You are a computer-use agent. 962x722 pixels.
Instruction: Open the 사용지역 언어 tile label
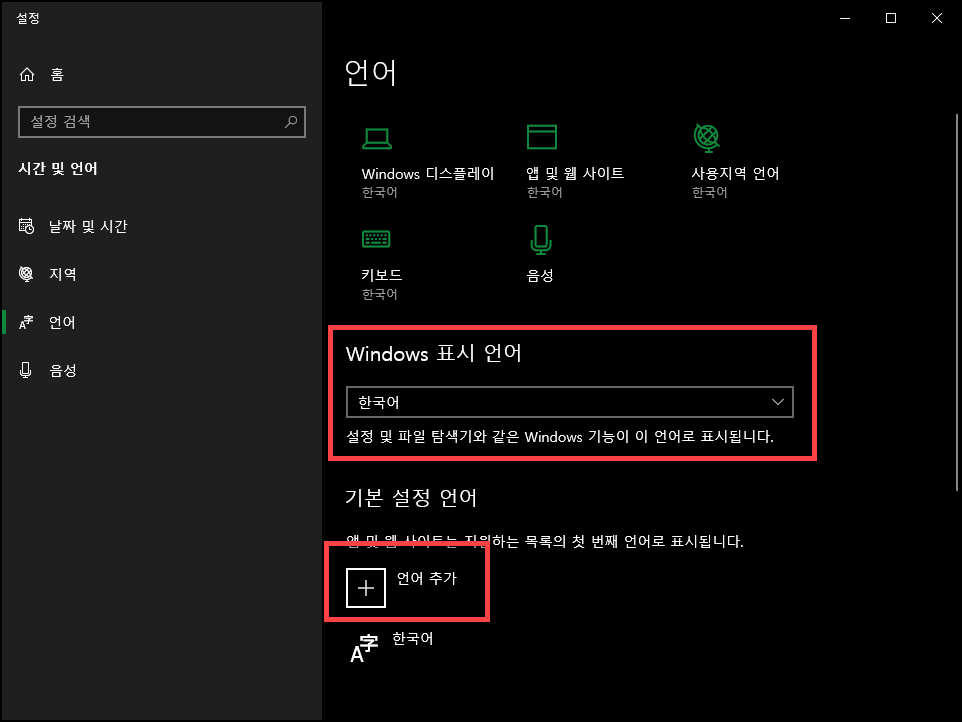click(735, 174)
